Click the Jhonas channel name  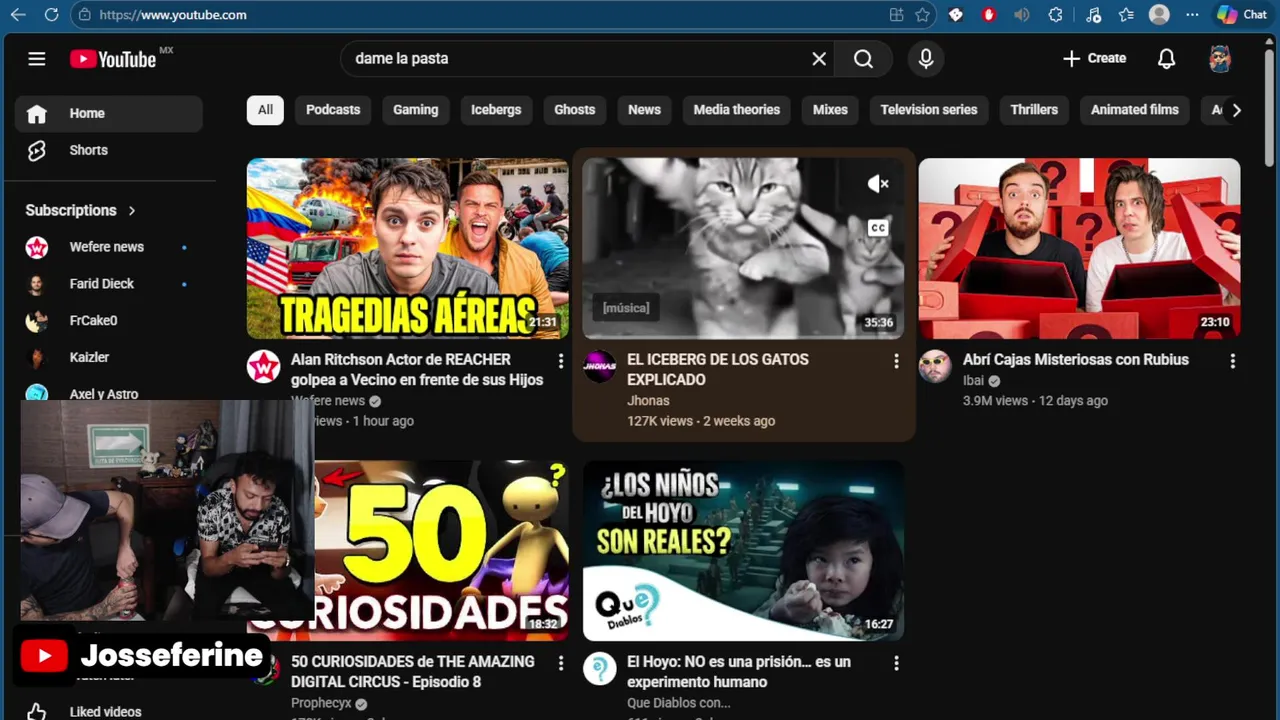(x=648, y=401)
